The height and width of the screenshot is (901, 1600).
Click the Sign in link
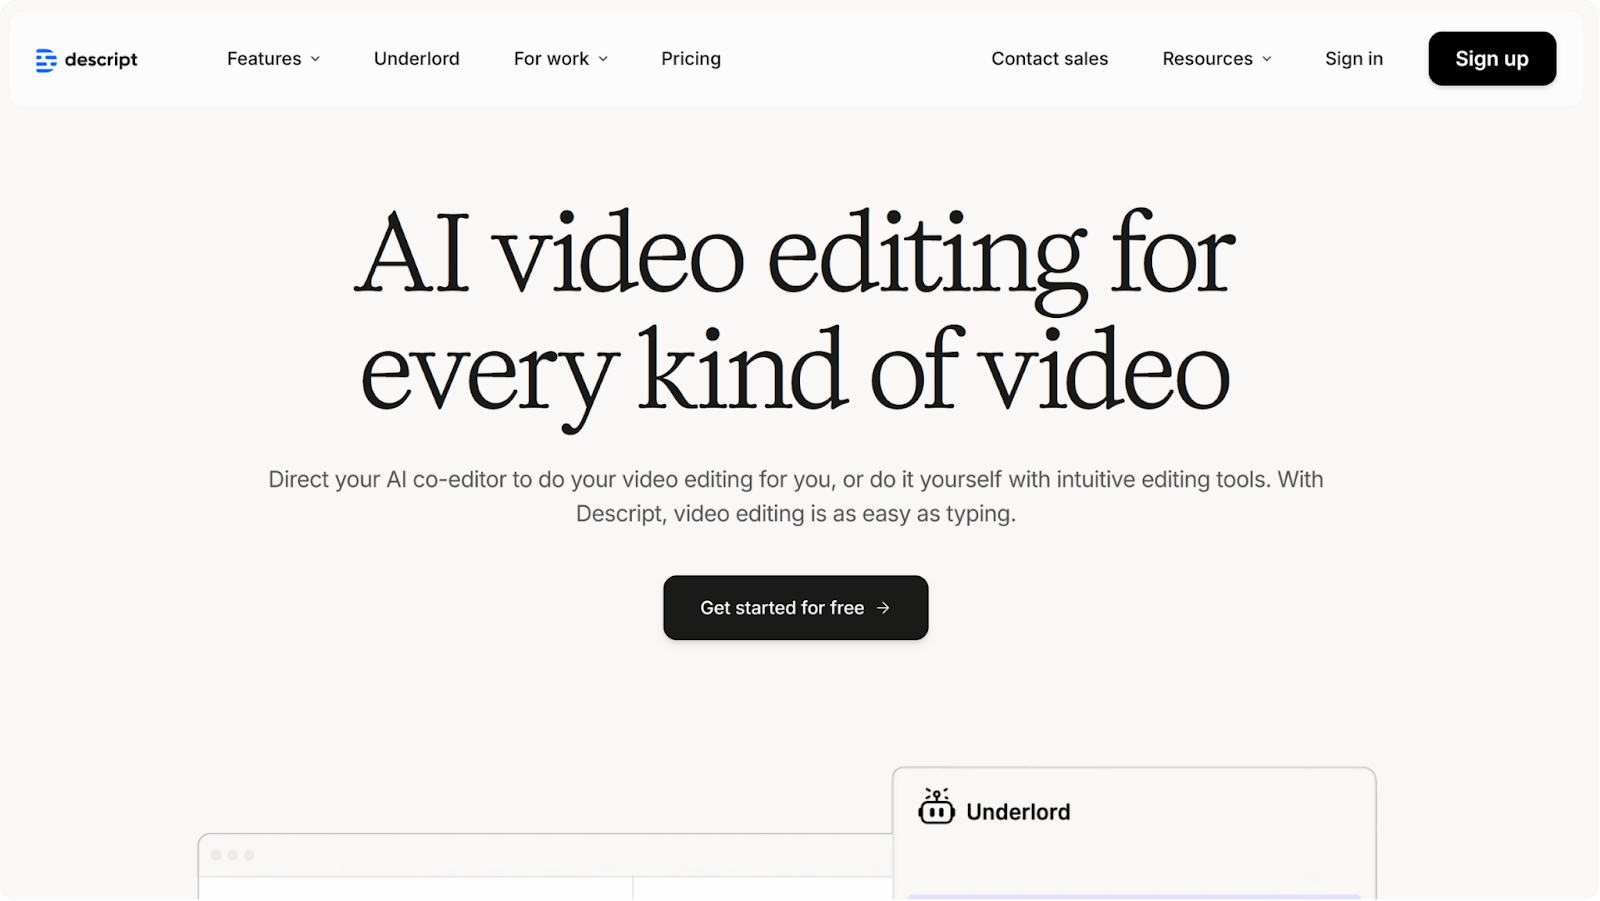pos(1353,59)
